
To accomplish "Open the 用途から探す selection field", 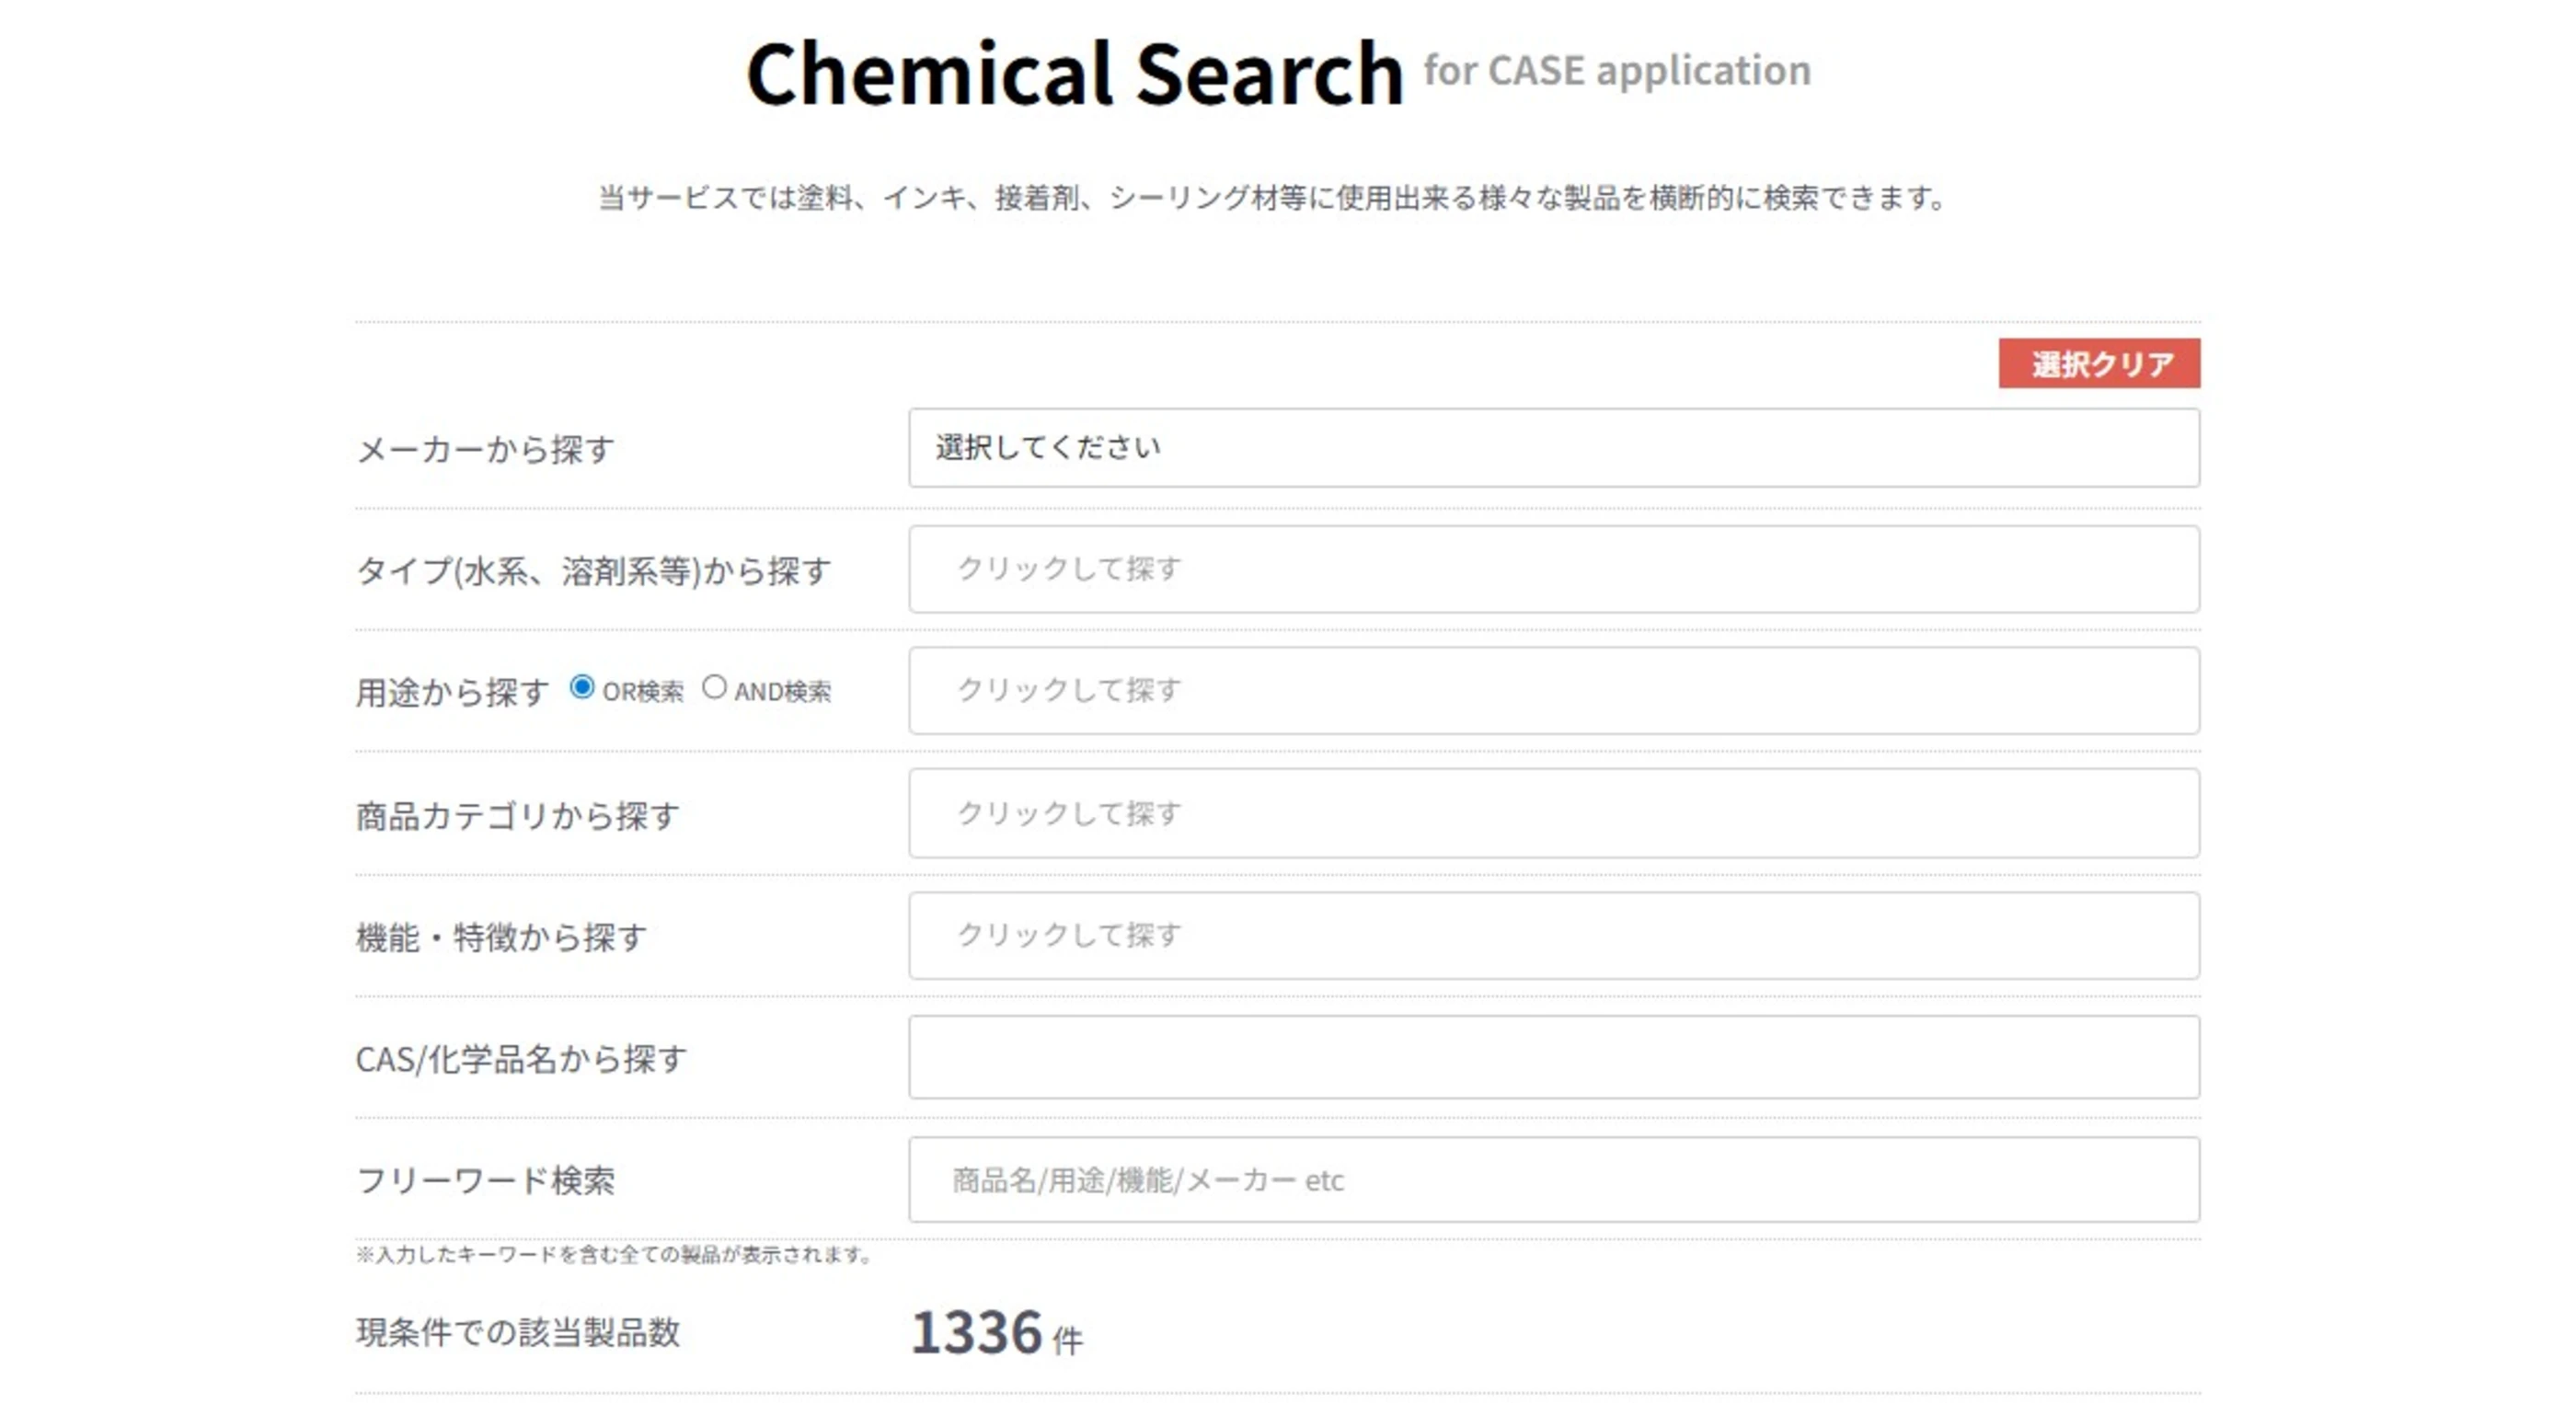I will click(1553, 690).
